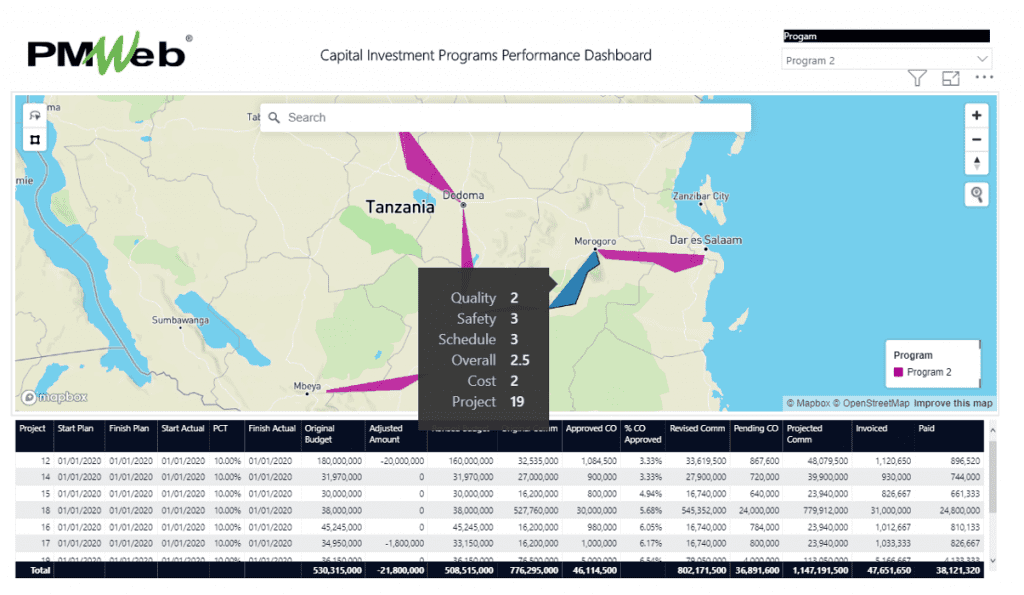Click the dashboard title text

point(485,56)
